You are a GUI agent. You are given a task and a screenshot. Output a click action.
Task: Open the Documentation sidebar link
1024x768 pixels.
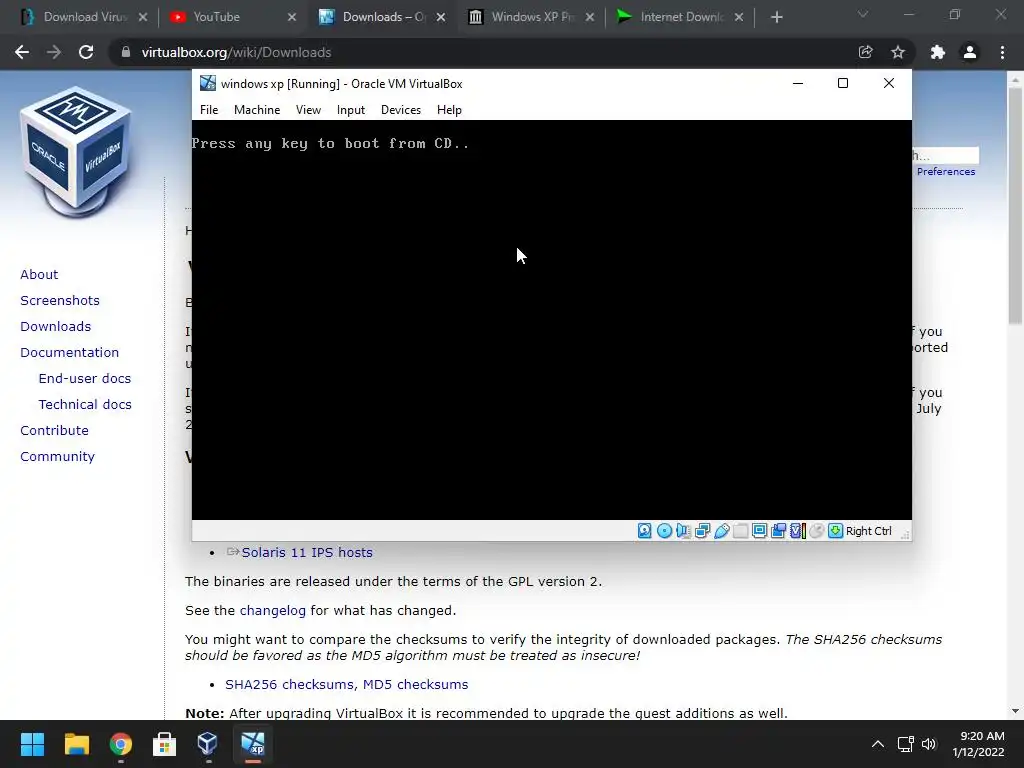pos(70,353)
